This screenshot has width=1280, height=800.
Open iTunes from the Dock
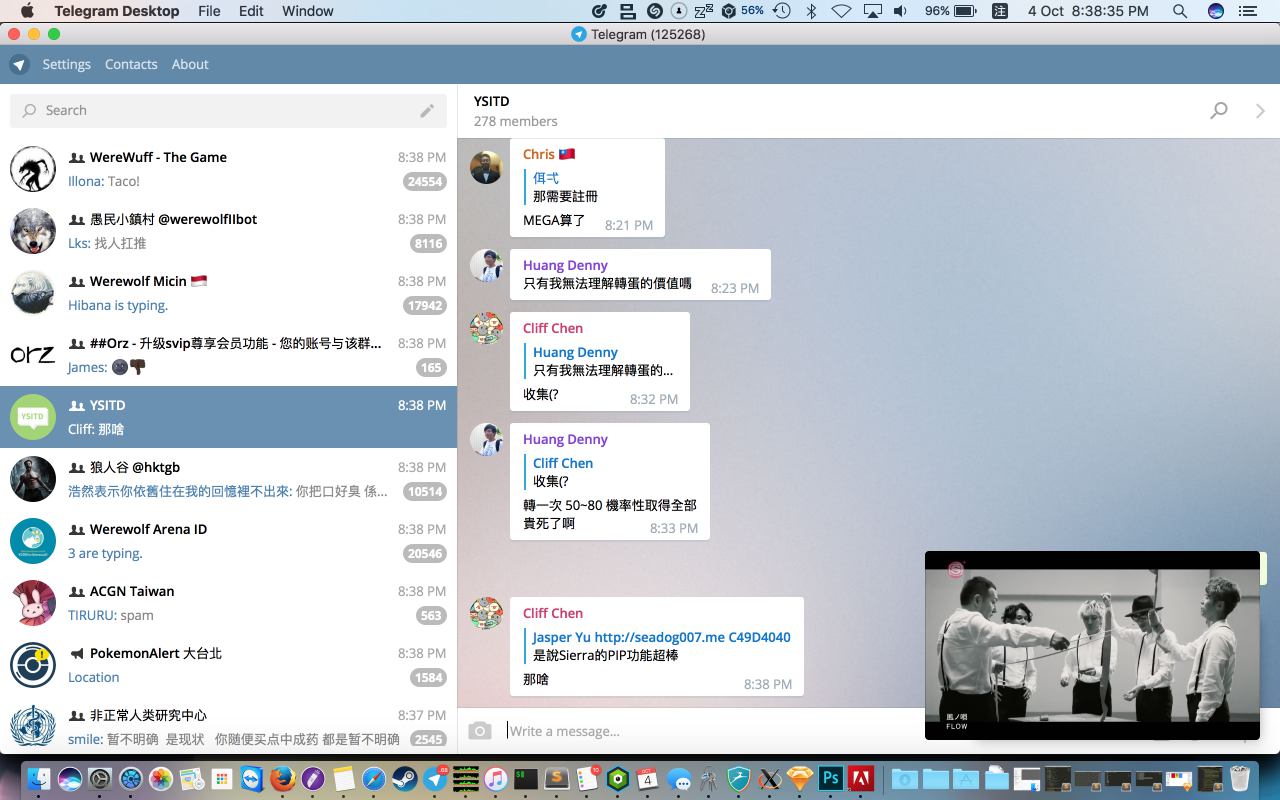pyautogui.click(x=496, y=778)
